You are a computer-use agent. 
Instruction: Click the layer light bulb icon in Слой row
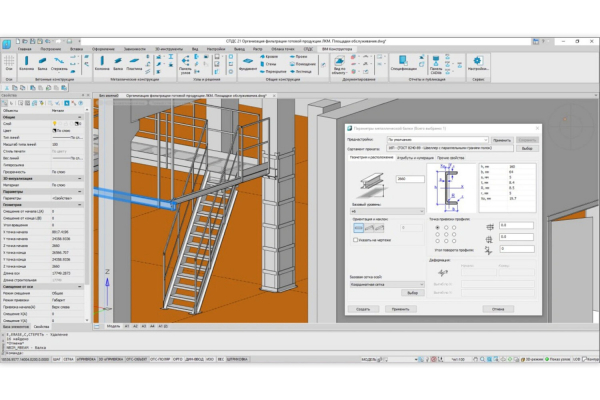(x=54, y=124)
